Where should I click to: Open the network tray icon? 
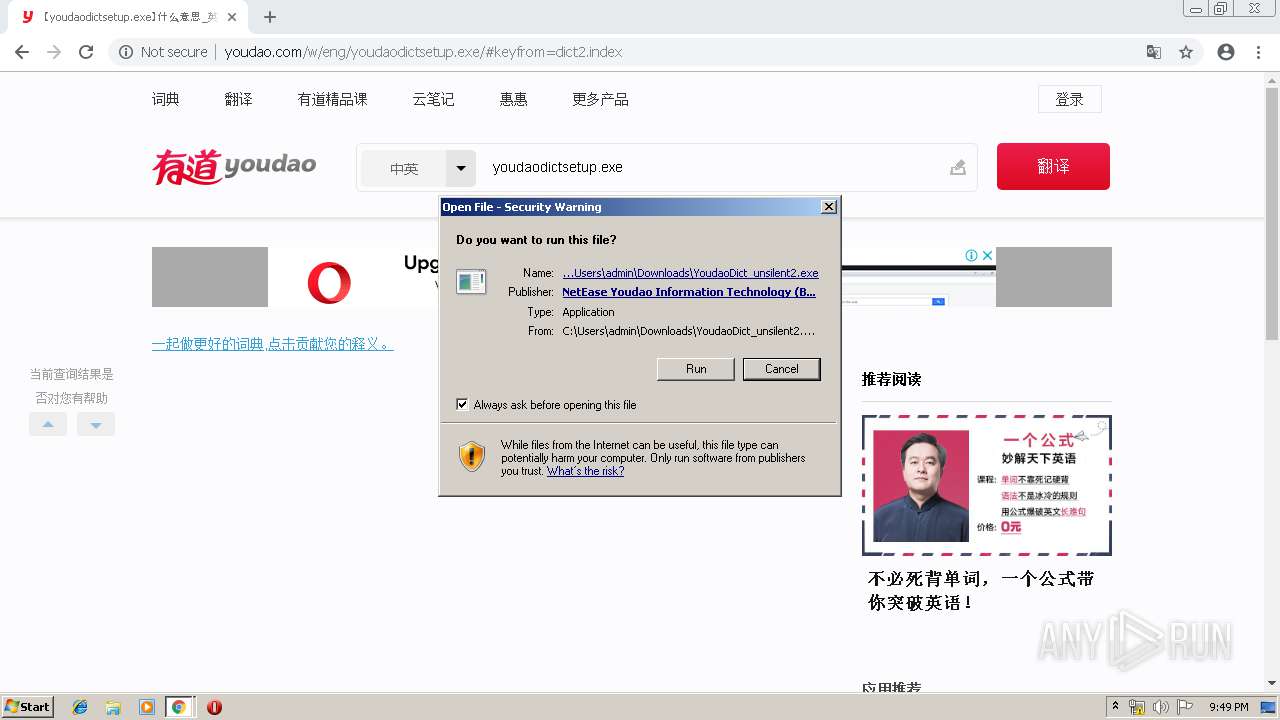point(1137,707)
